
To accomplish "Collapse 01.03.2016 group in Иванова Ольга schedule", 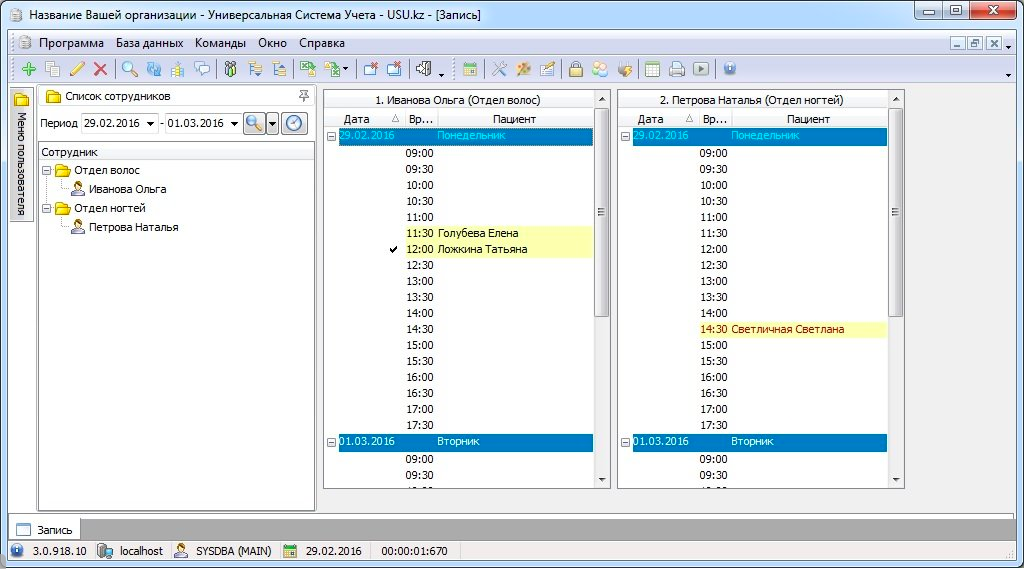I will tap(332, 442).
